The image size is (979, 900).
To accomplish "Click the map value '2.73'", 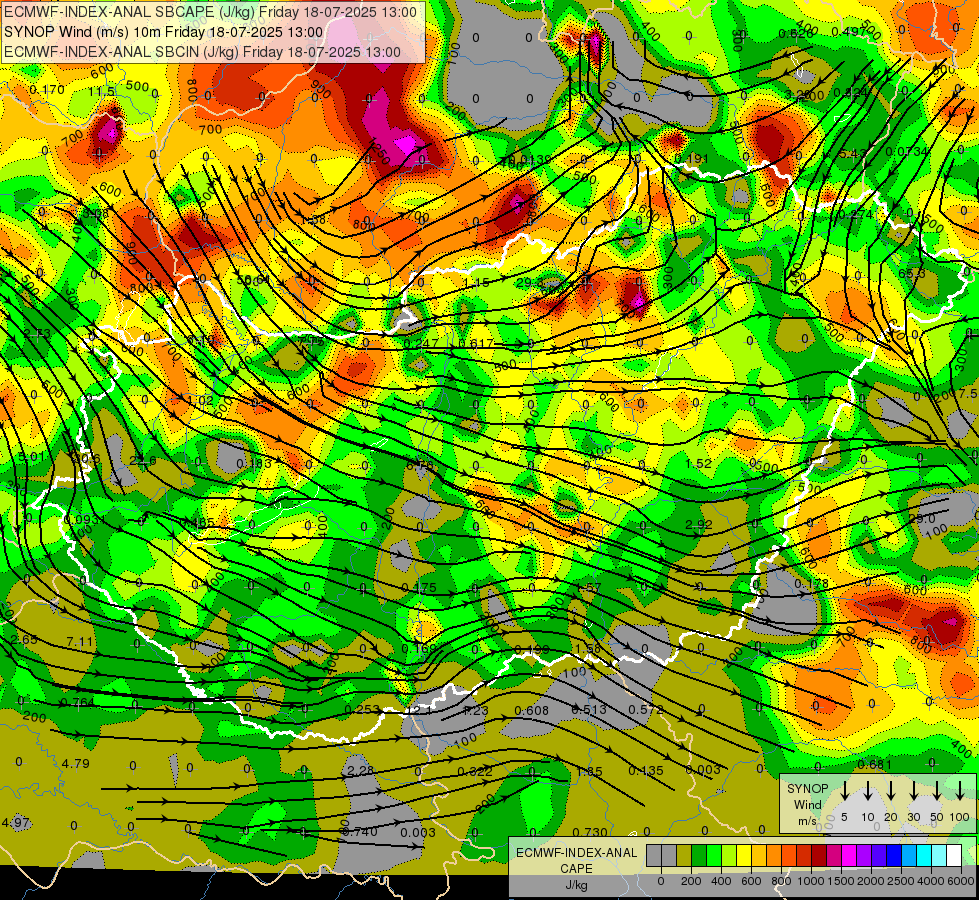I will [37, 334].
